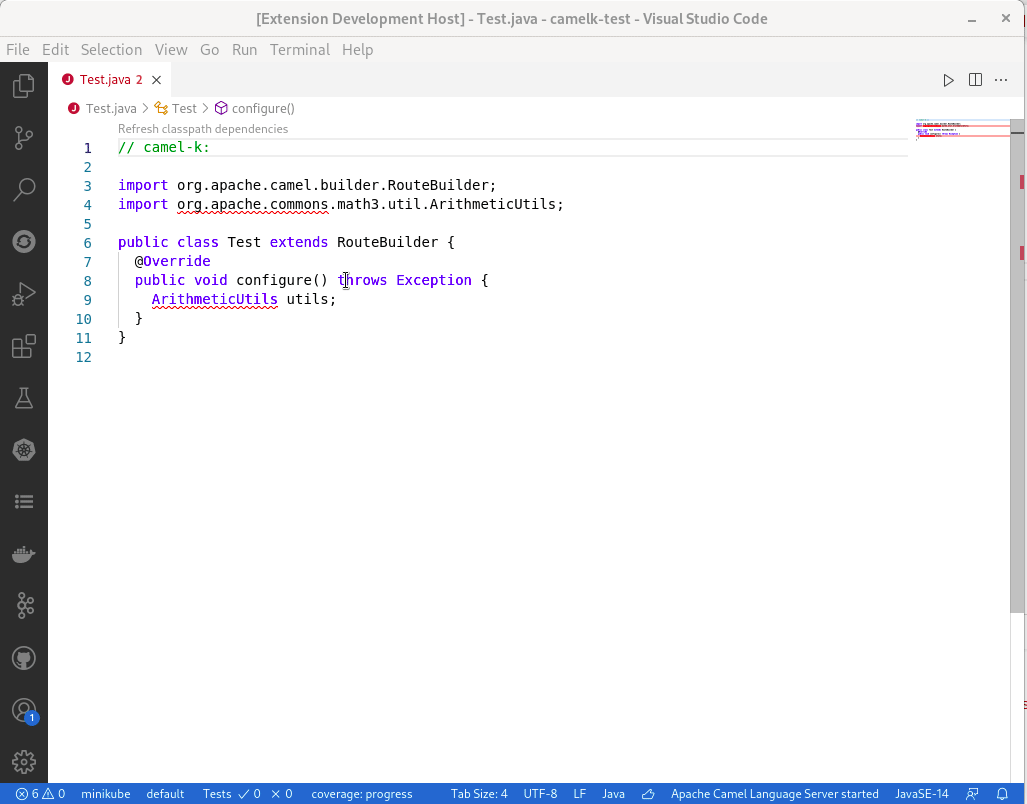Open the Kubernetes view in the sidebar
The width and height of the screenshot is (1027, 804).
(x=24, y=450)
